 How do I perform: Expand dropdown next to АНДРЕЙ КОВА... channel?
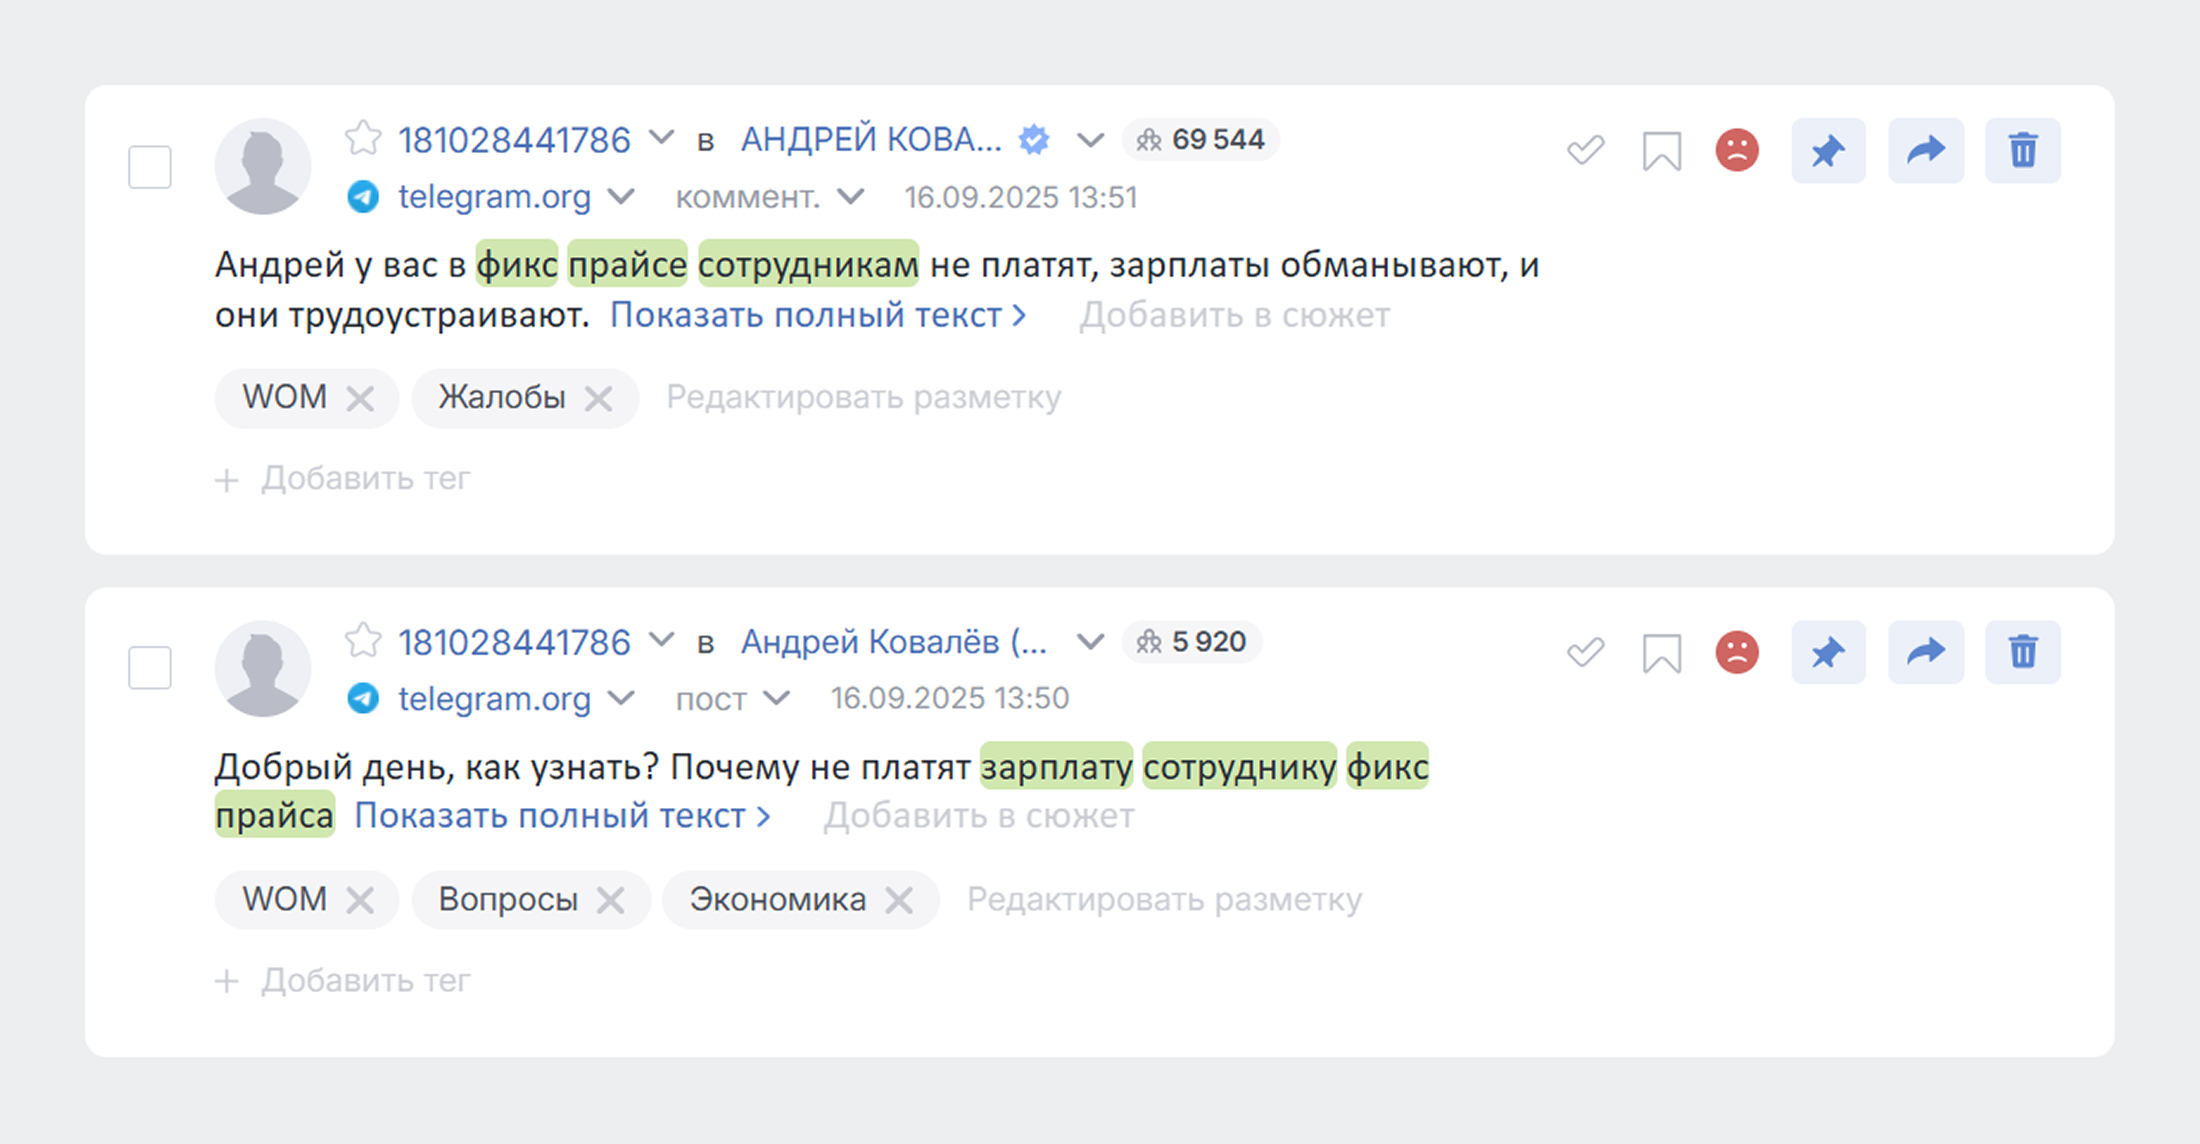coord(1090,140)
